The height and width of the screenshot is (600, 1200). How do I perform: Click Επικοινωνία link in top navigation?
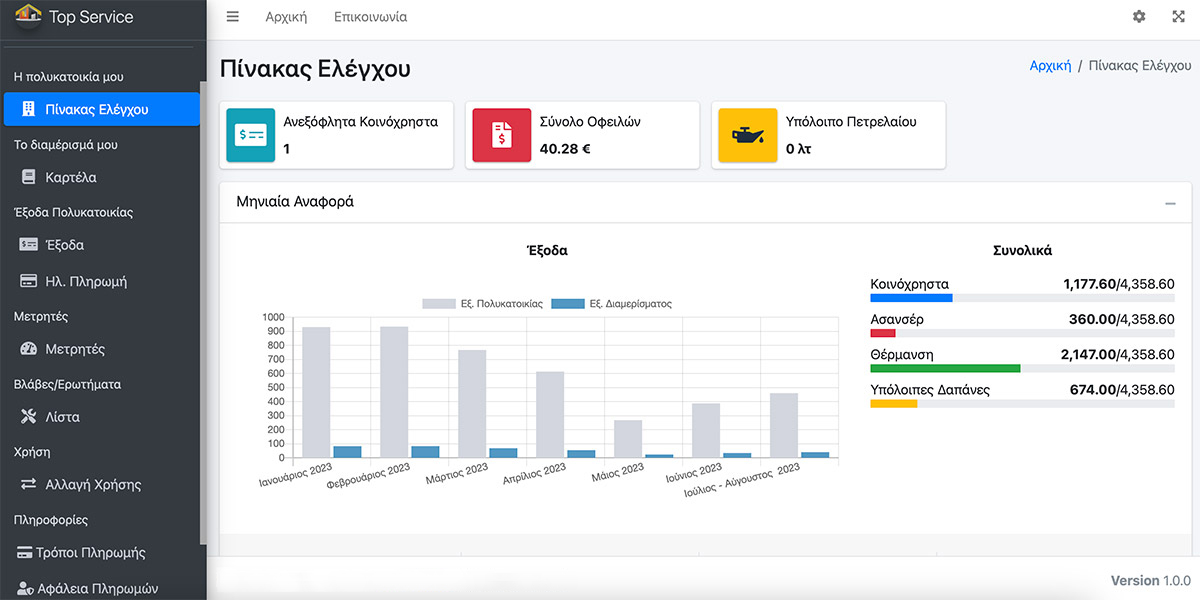point(370,17)
